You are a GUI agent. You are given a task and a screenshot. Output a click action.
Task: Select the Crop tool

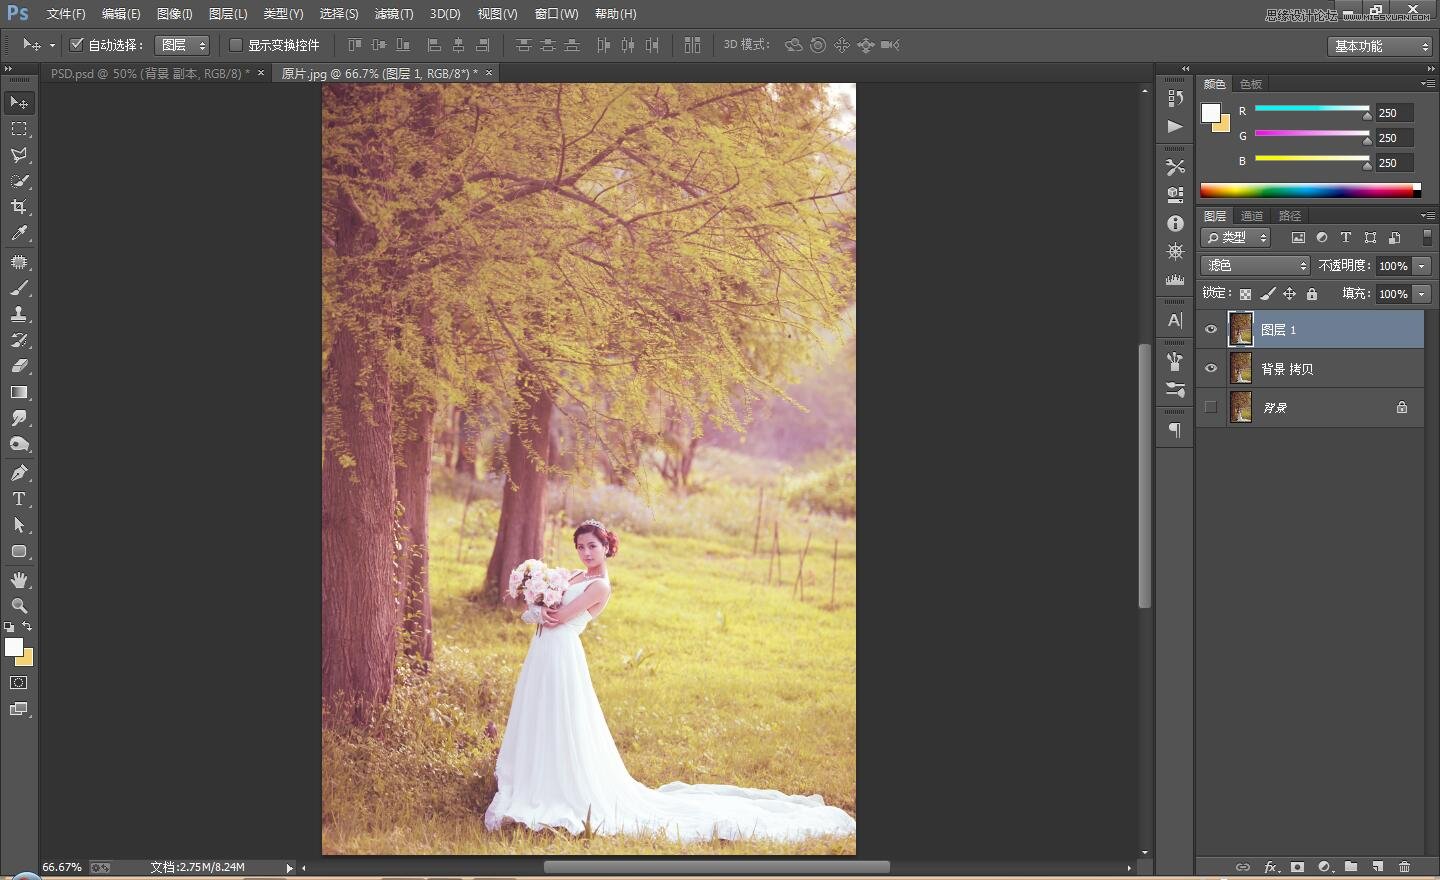coord(19,207)
